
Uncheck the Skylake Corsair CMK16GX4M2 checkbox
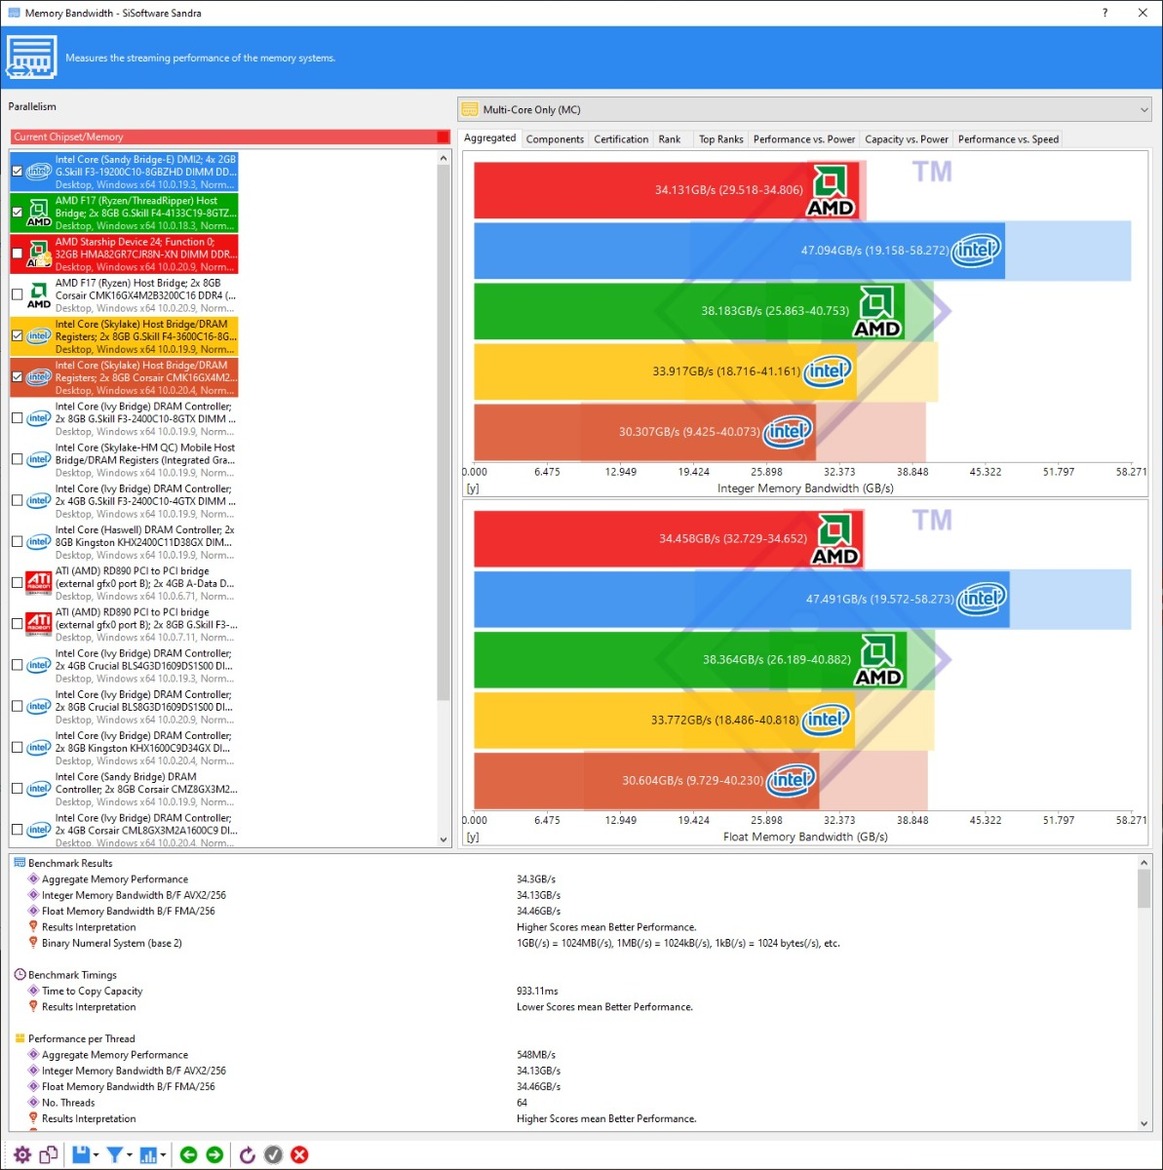(x=17, y=377)
